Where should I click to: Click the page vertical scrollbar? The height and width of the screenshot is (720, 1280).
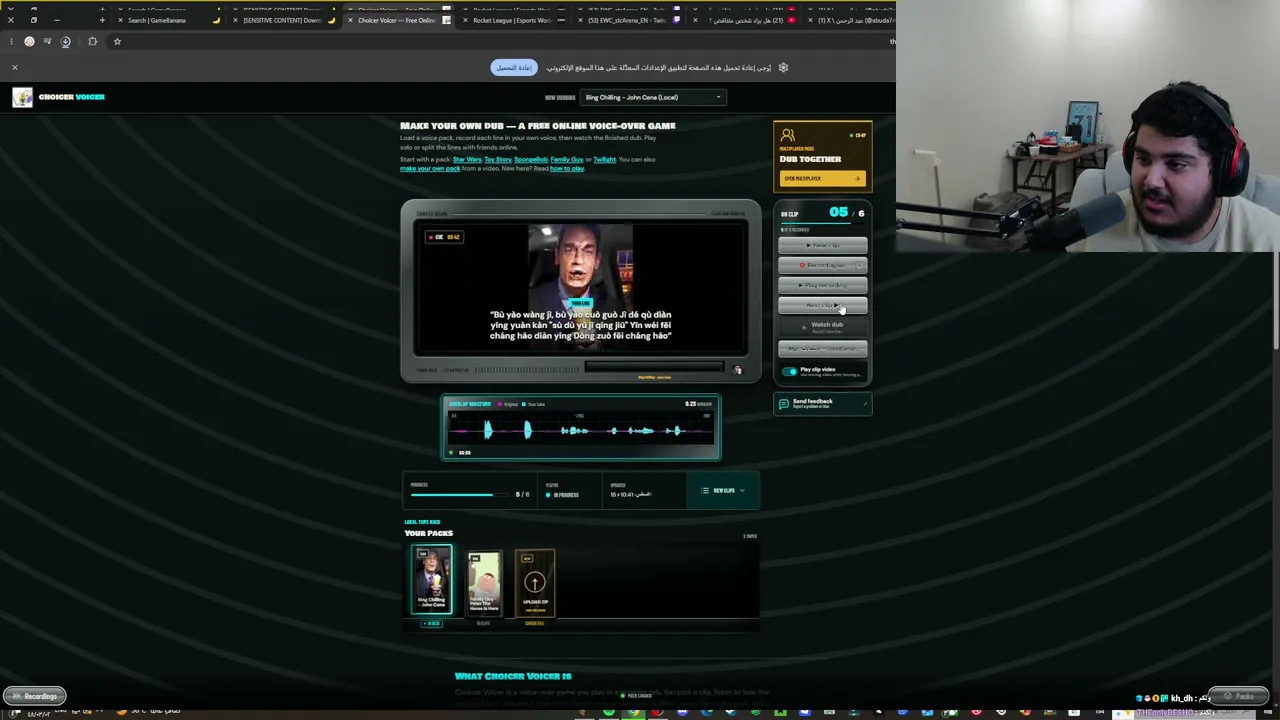1276,300
